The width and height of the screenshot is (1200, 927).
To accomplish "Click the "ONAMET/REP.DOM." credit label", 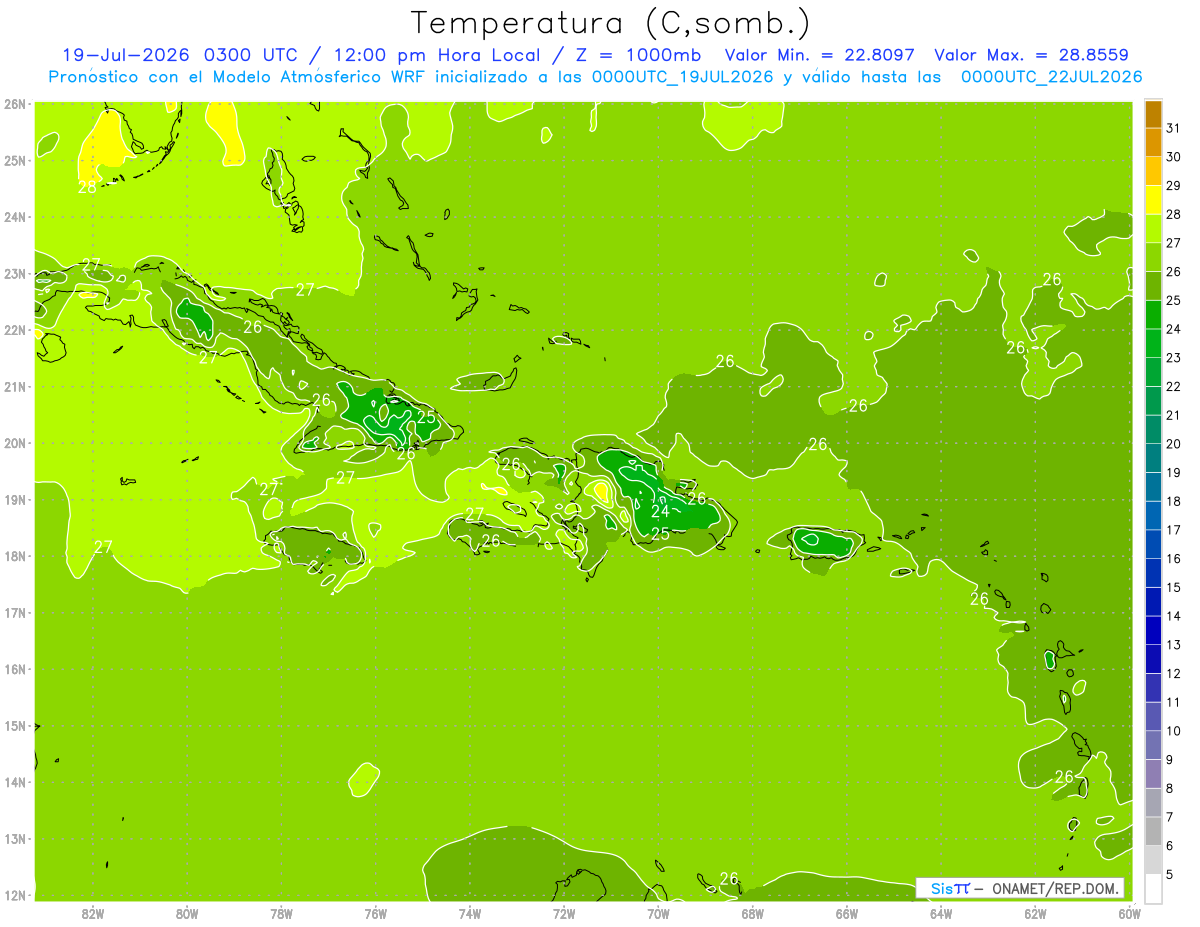I will (x=1055, y=888).
